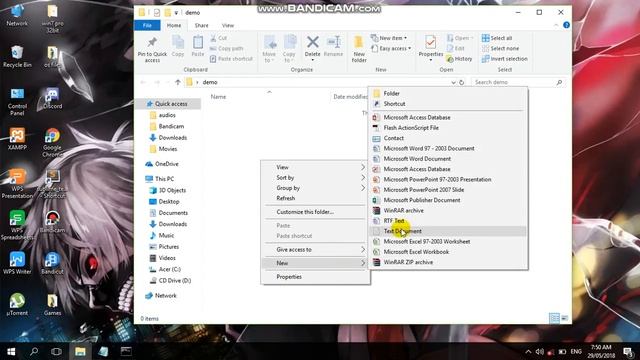Click Select none in ribbon
640x360 pixels.
pyautogui.click(x=500, y=48)
